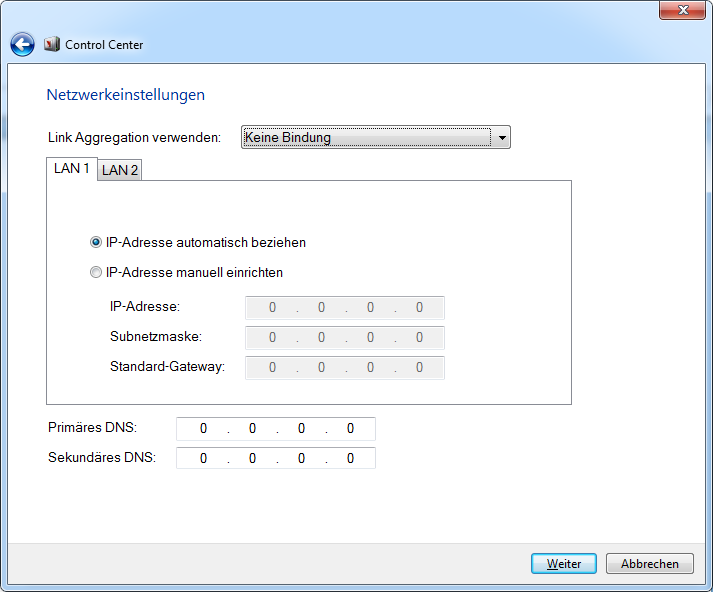Click first octet of Sekundäres DNS
The height and width of the screenshot is (592, 713).
click(203, 458)
